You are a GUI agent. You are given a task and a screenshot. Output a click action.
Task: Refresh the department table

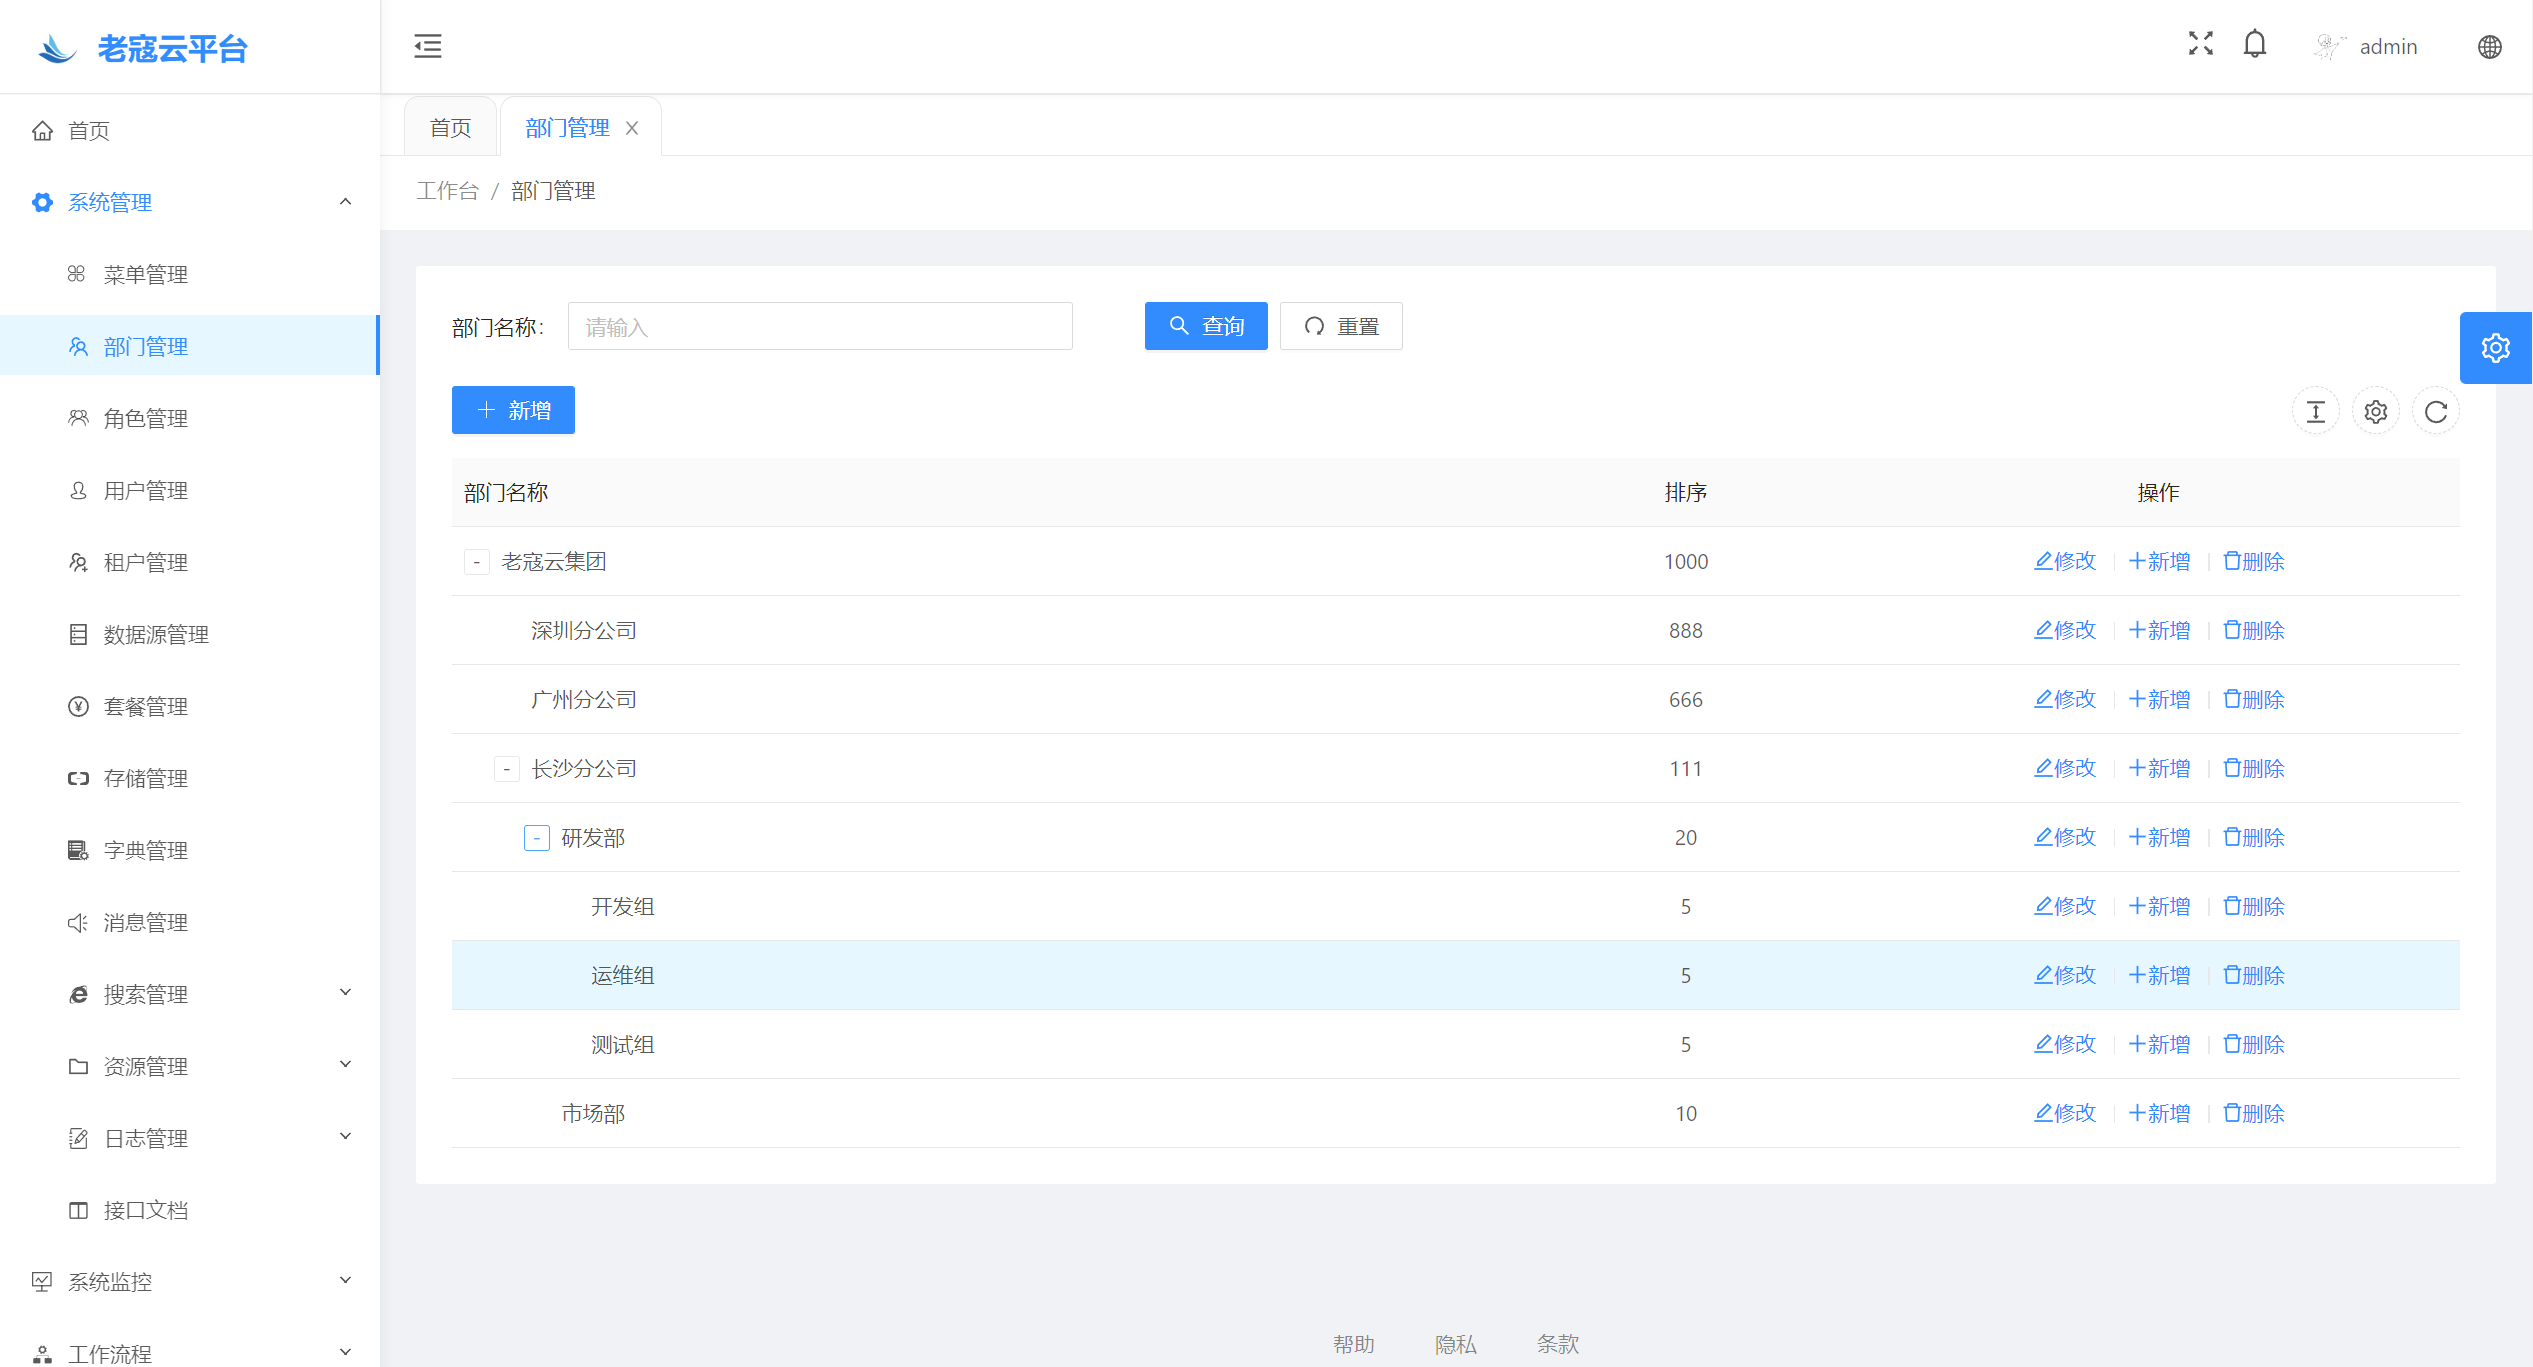click(2435, 412)
